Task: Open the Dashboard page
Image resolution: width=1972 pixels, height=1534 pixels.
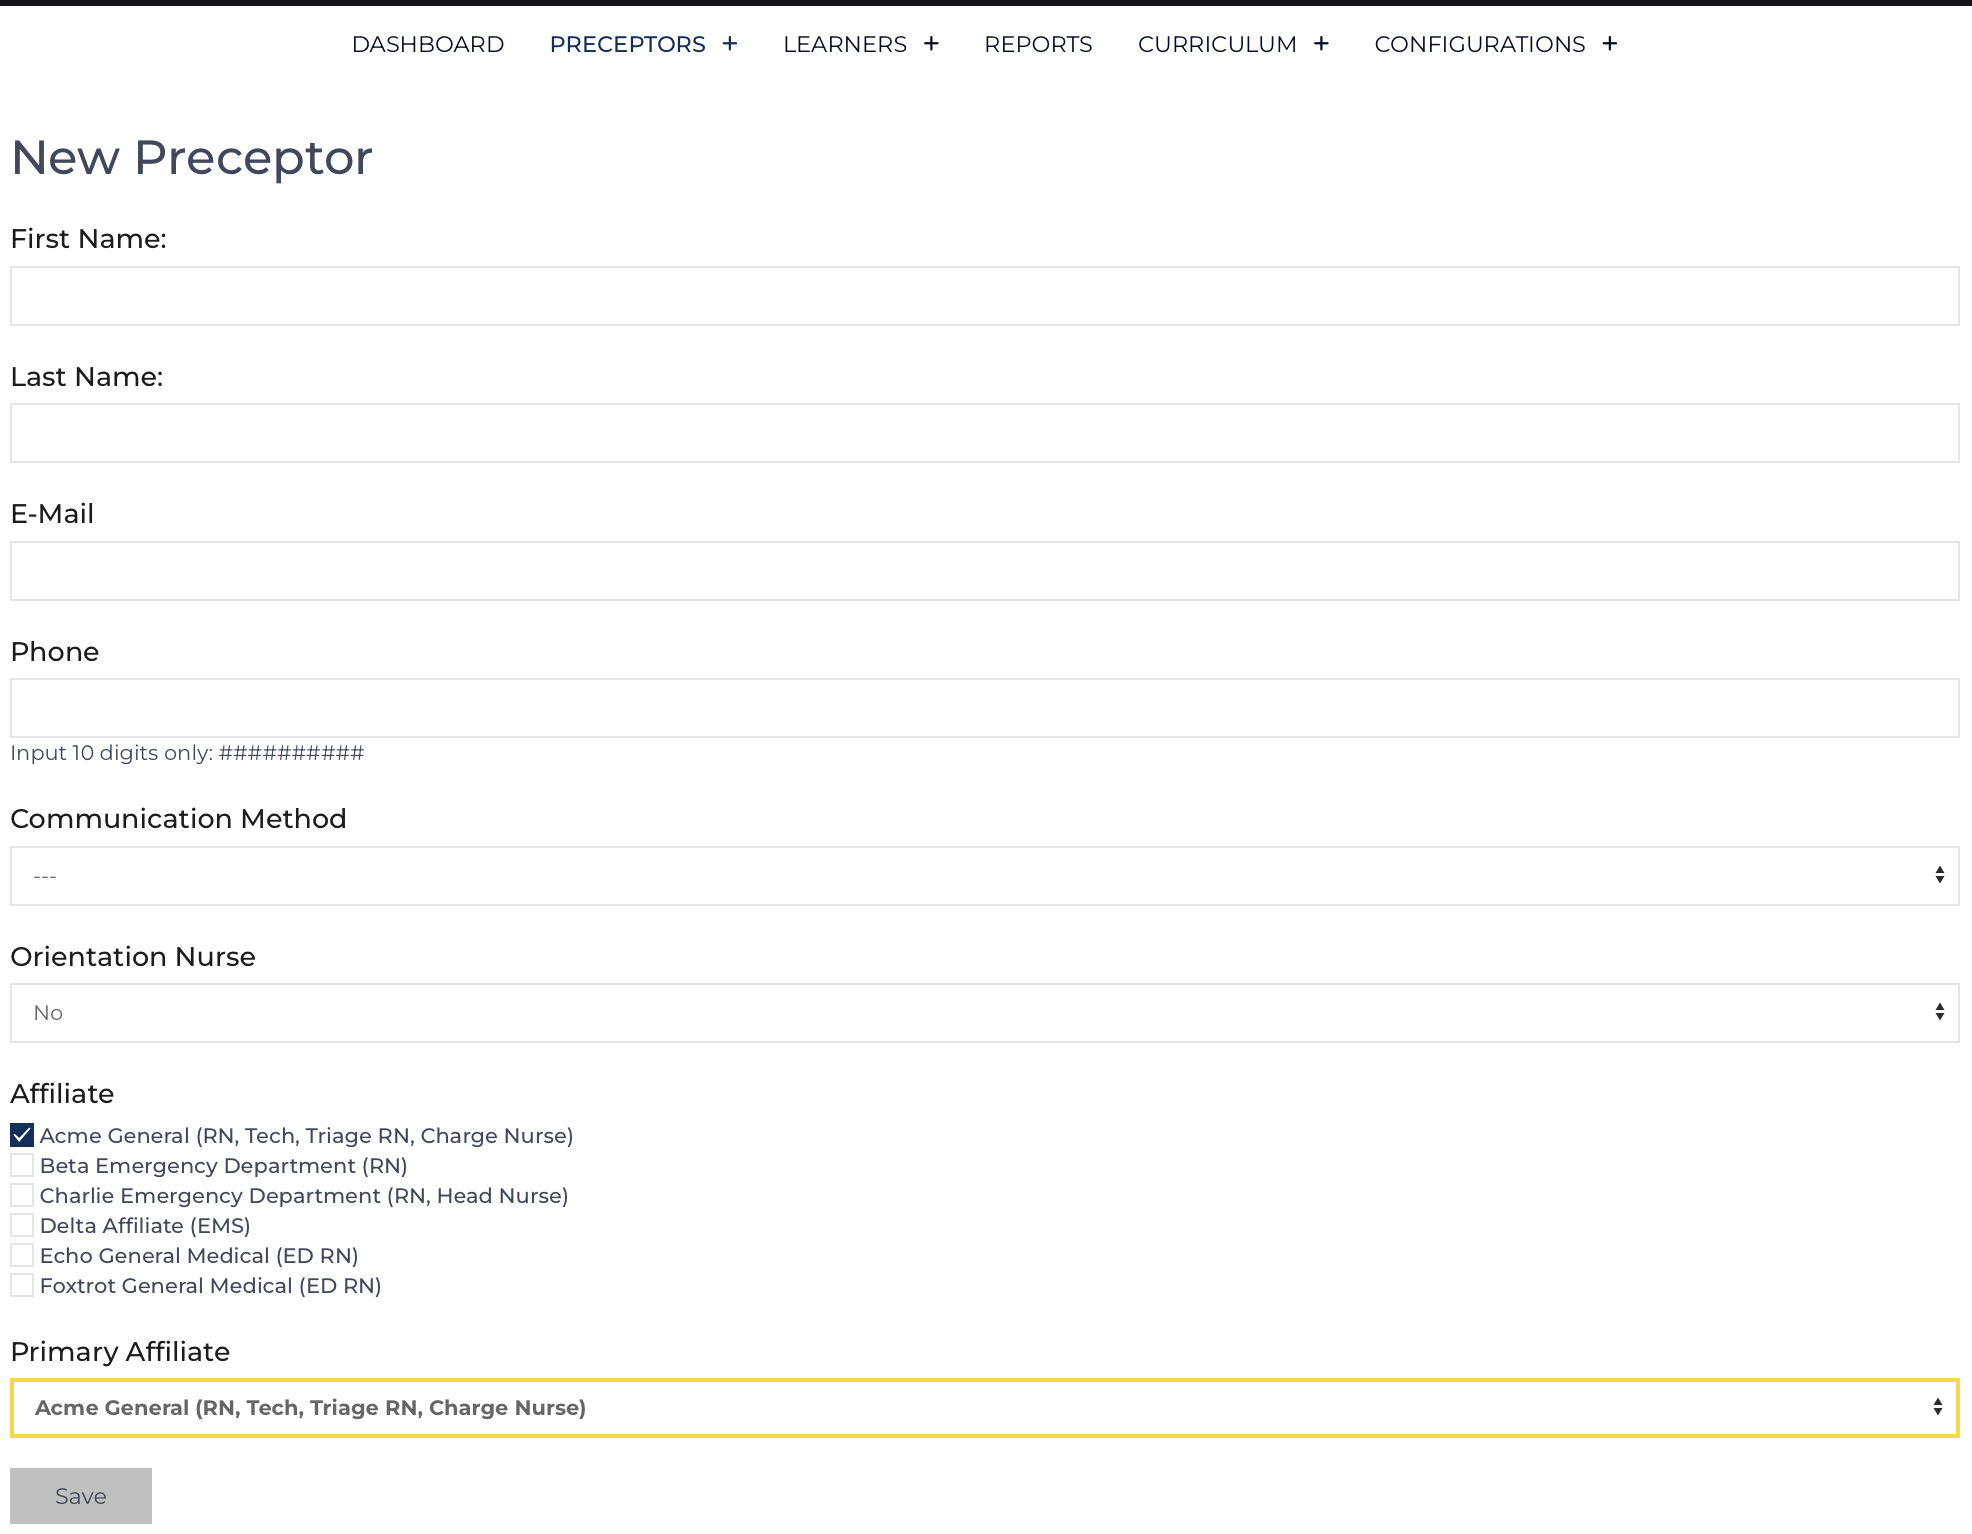Action: 428,44
